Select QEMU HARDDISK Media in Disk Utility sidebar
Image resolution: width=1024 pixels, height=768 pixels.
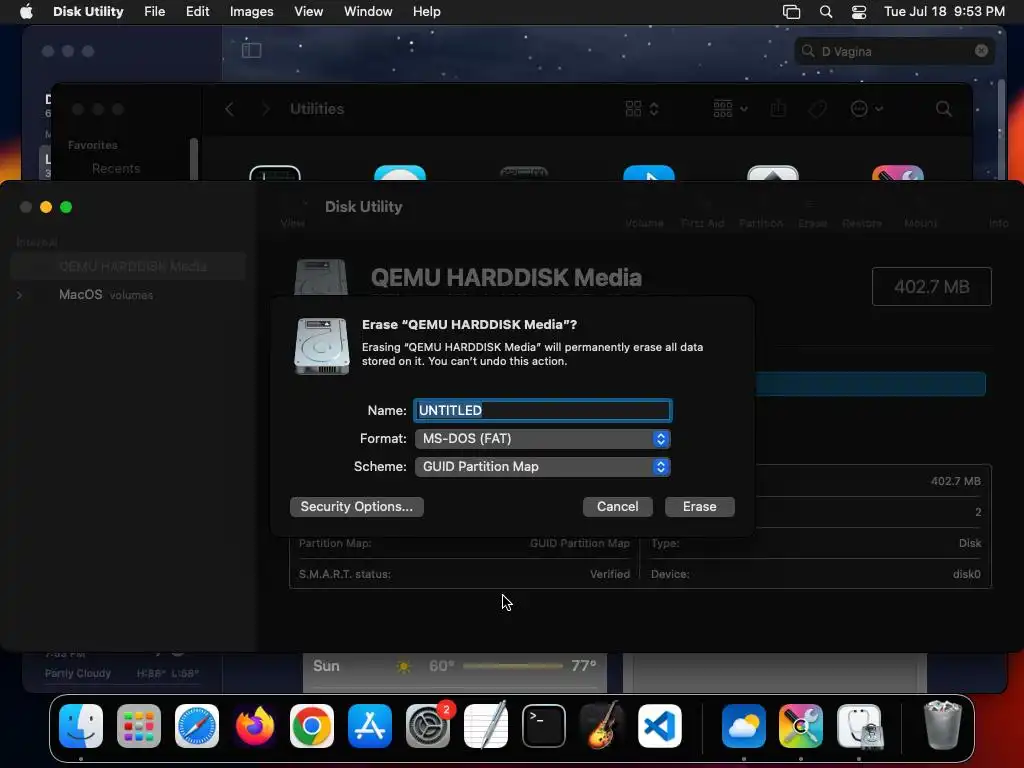(x=128, y=266)
